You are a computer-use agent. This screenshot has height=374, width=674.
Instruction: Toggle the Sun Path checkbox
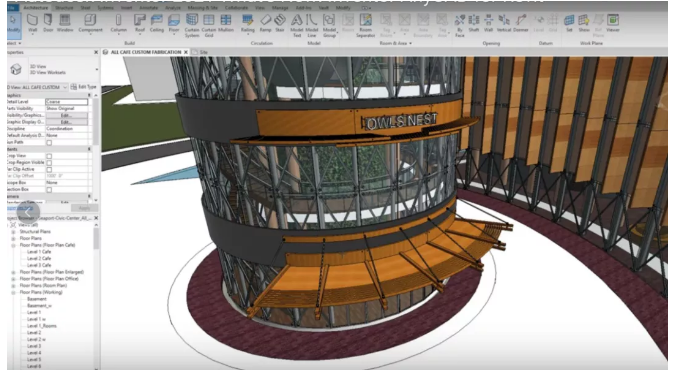[x=49, y=142]
